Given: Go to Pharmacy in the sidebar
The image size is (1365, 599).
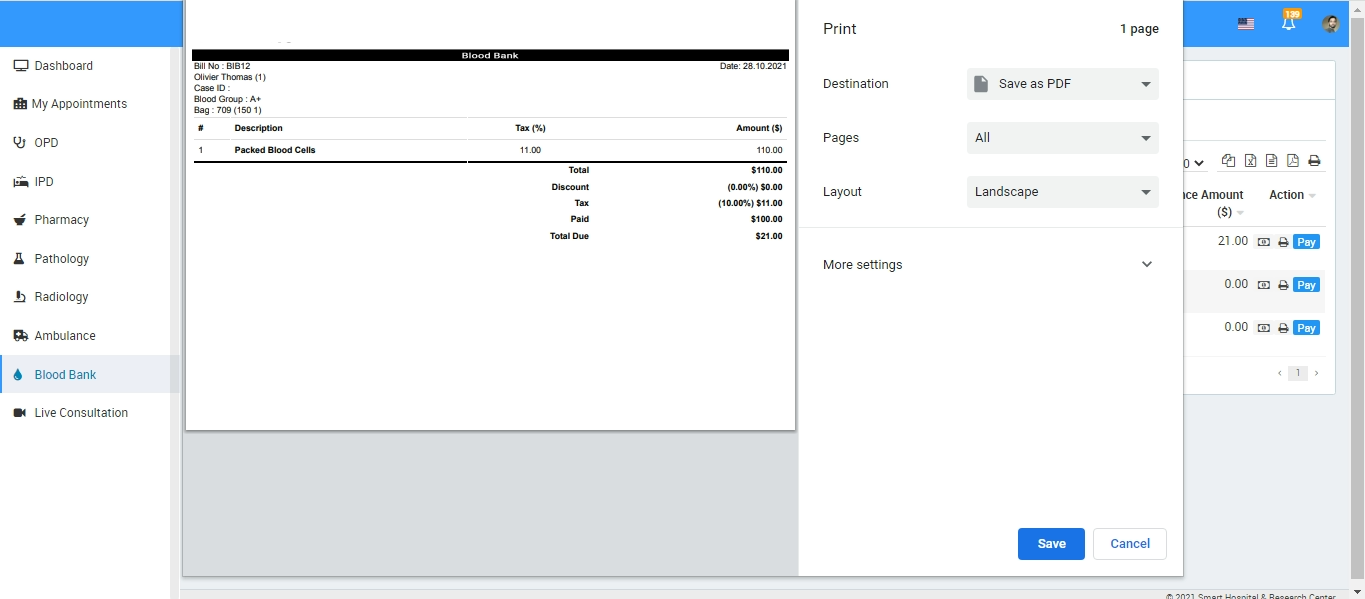Looking at the screenshot, I should click(x=61, y=220).
